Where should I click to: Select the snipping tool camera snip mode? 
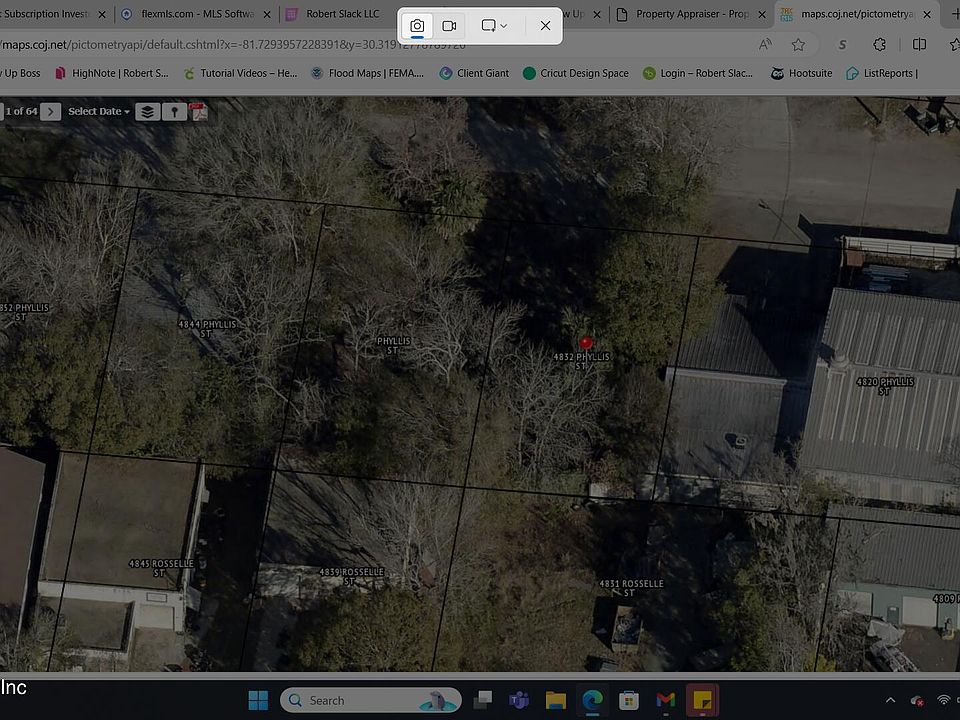(417, 26)
